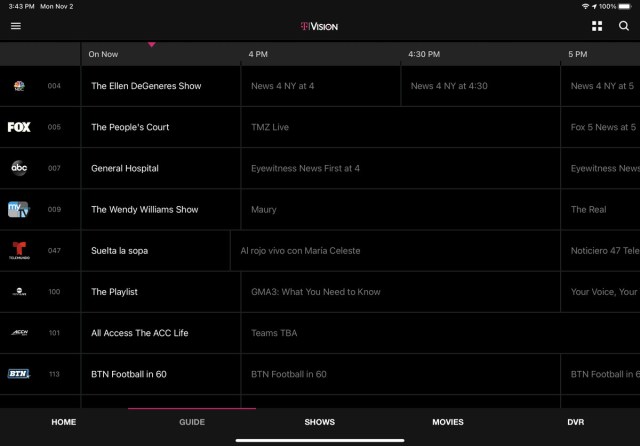Open the grid view icon
The width and height of the screenshot is (640, 446).
(x=597, y=26)
